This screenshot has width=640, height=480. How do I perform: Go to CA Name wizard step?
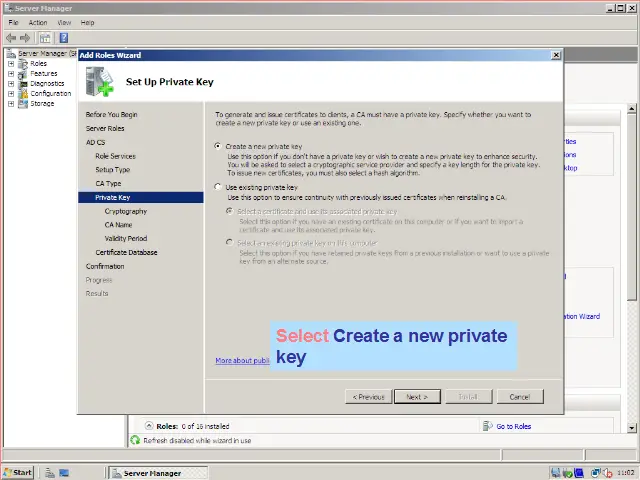(x=118, y=225)
